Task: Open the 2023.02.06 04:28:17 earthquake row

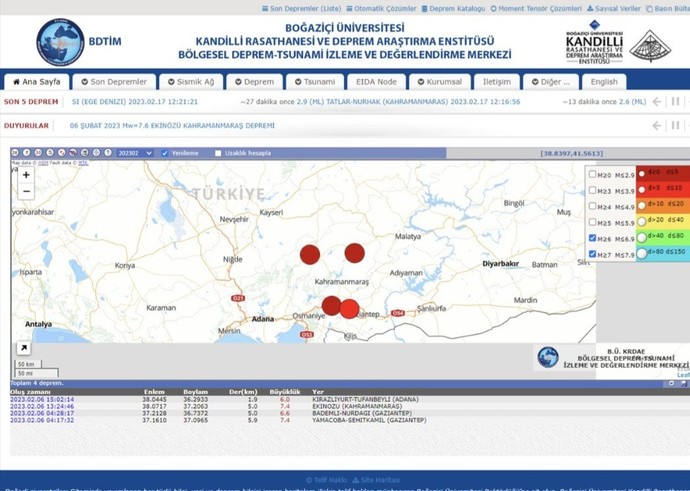Action: tap(350, 413)
